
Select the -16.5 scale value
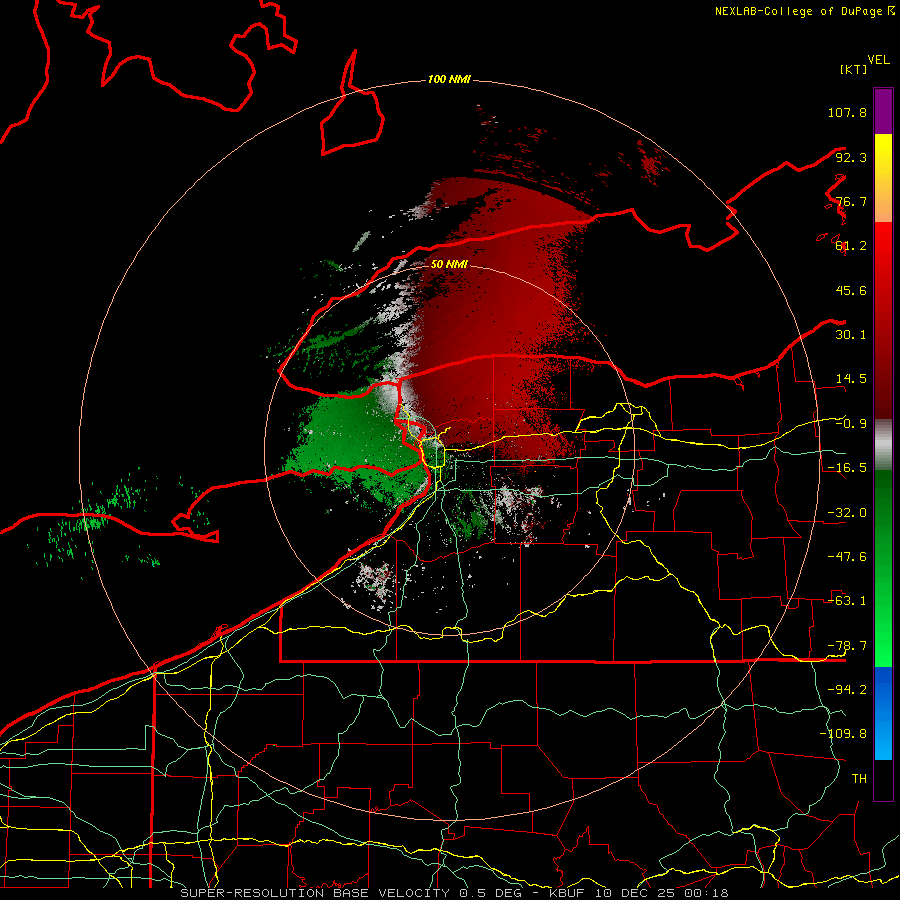pos(847,468)
